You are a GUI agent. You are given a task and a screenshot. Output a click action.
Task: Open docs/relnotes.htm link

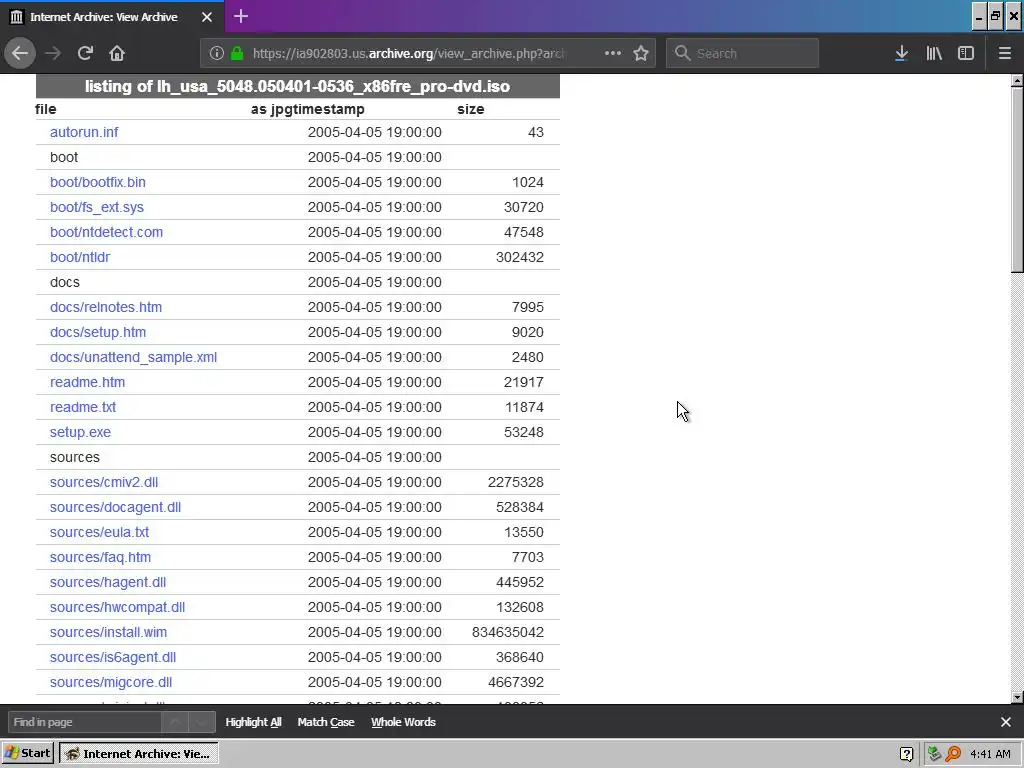click(x=106, y=307)
